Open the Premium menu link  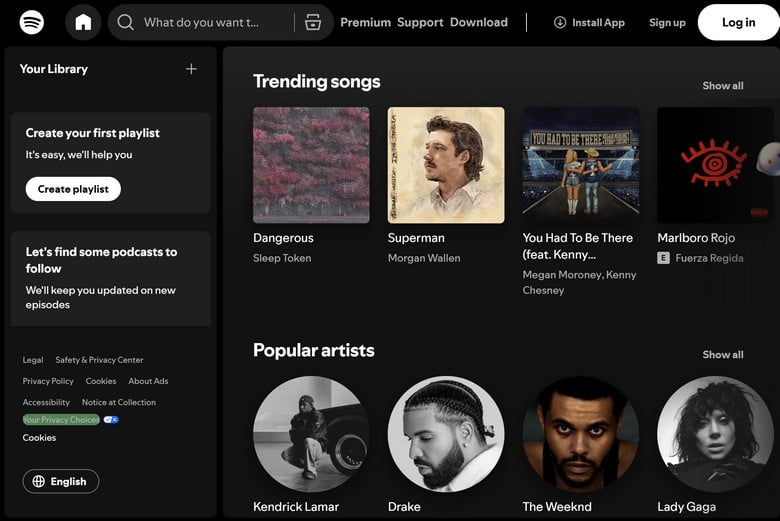coord(366,22)
